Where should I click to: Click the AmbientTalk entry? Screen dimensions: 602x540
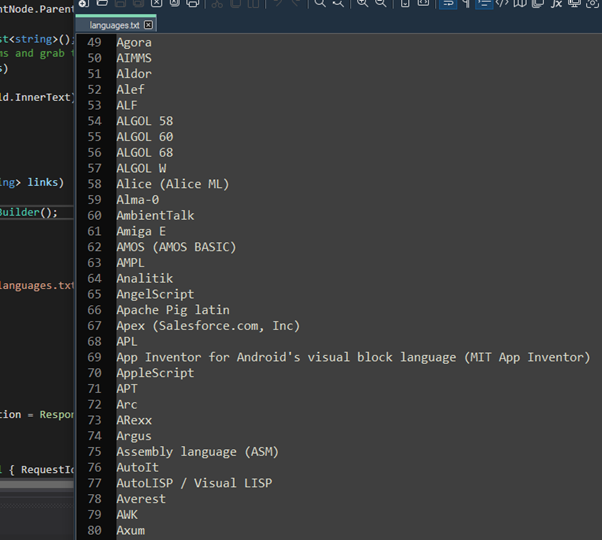[x=155, y=215]
